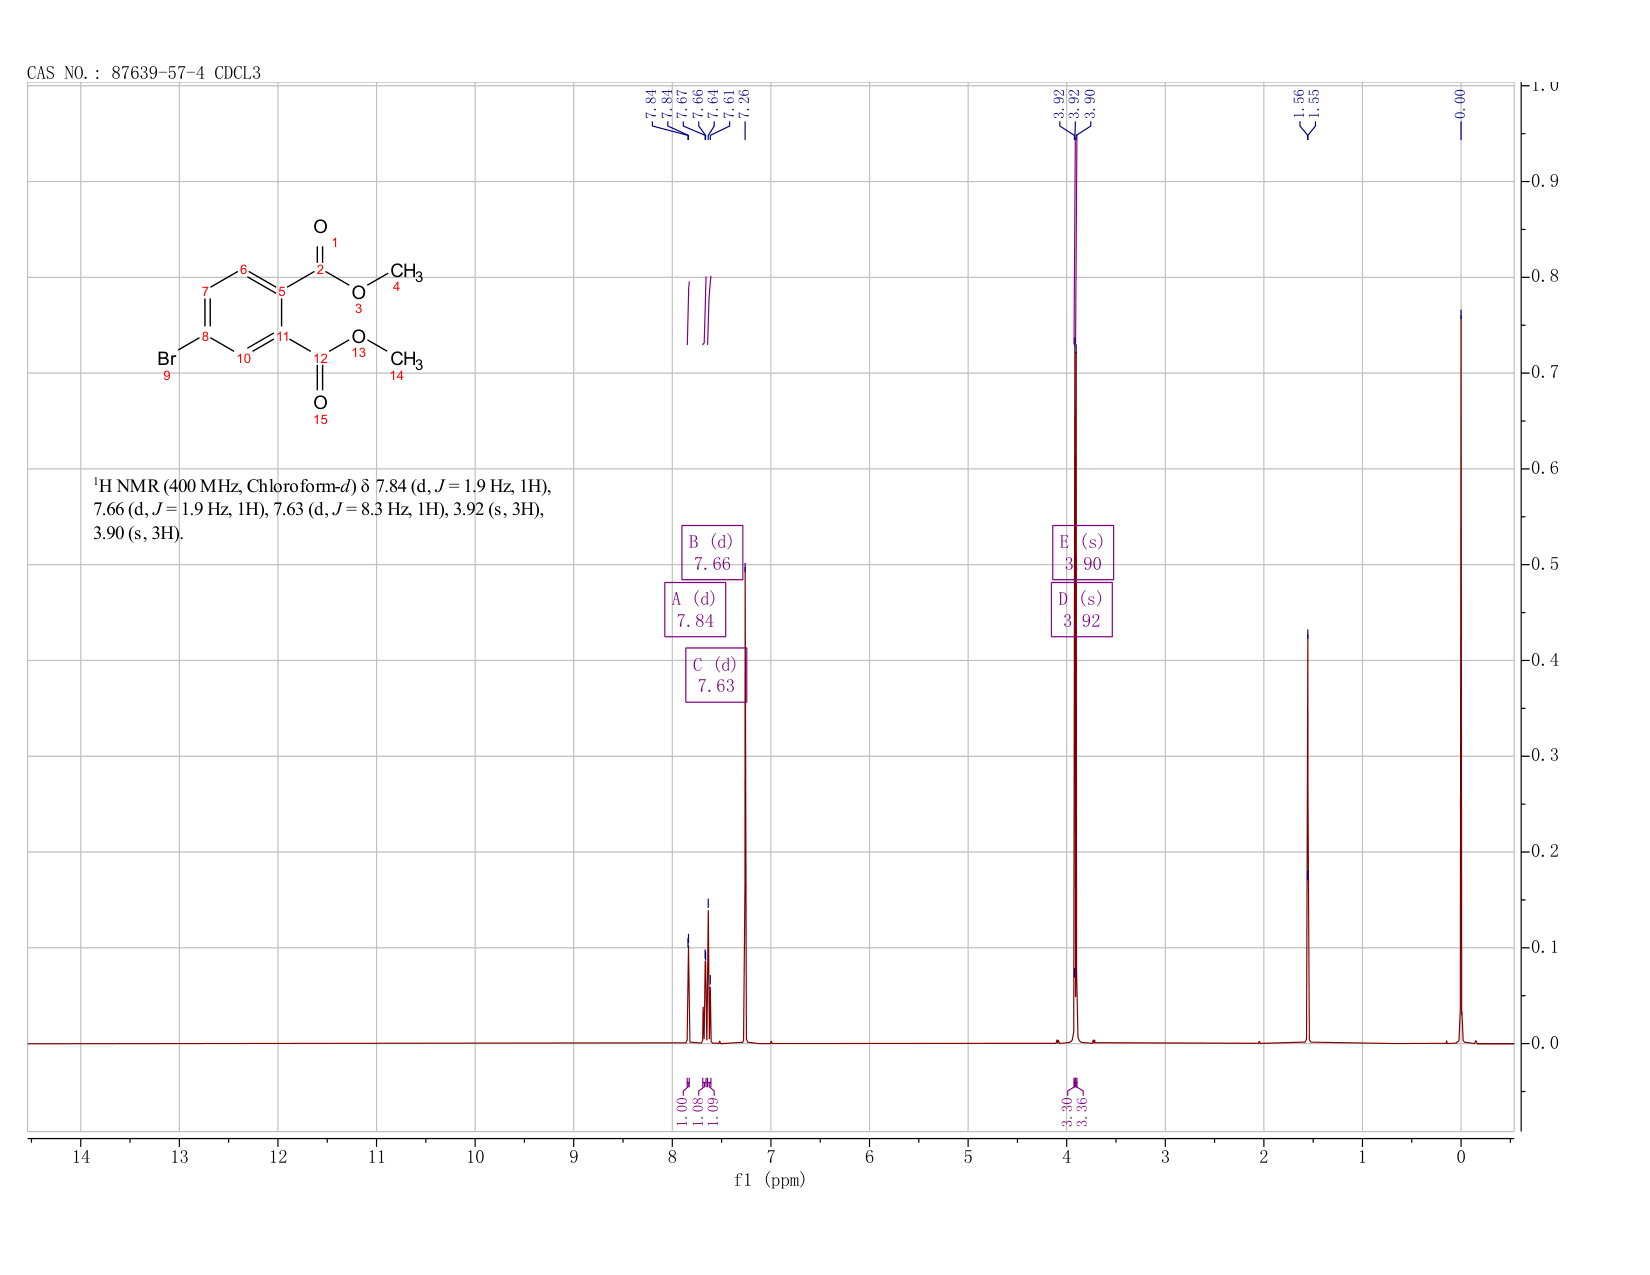Screen dimensions: 1650x1275
Task: Click the Br atom label in structure
Action: click(x=166, y=358)
